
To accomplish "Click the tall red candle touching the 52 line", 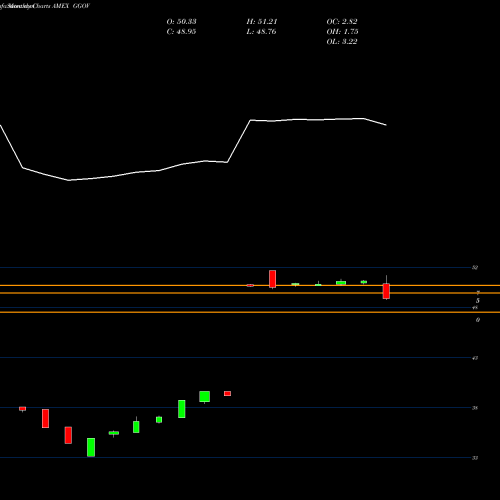I will click(273, 279).
